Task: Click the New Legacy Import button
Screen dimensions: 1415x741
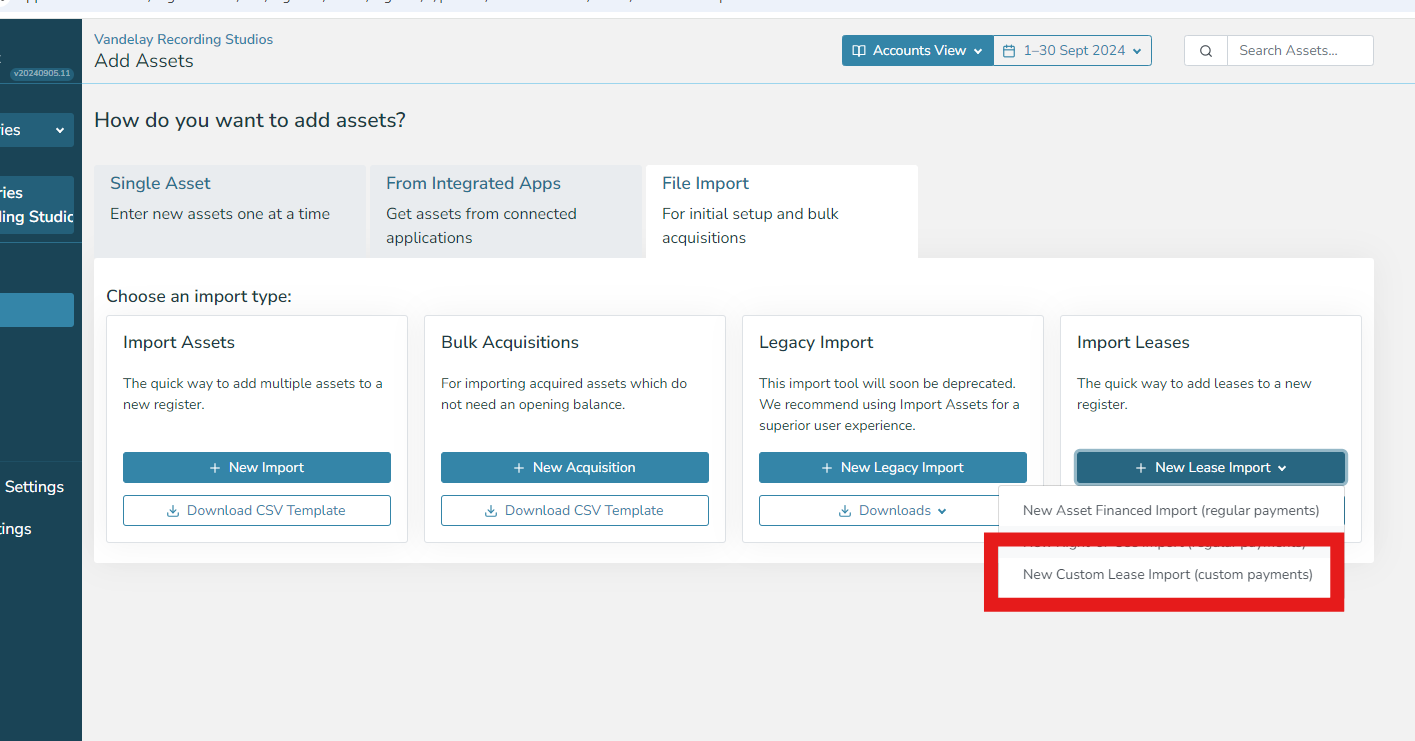Action: 893,467
